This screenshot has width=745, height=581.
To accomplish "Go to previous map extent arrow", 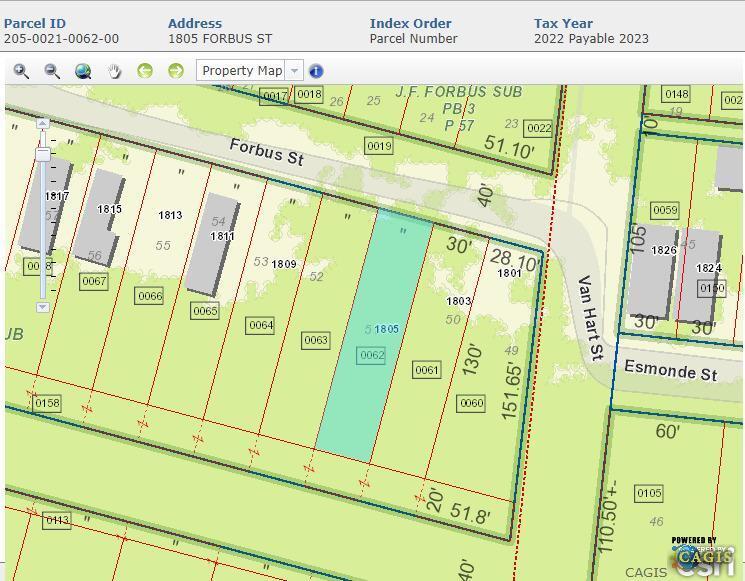I will coord(145,71).
